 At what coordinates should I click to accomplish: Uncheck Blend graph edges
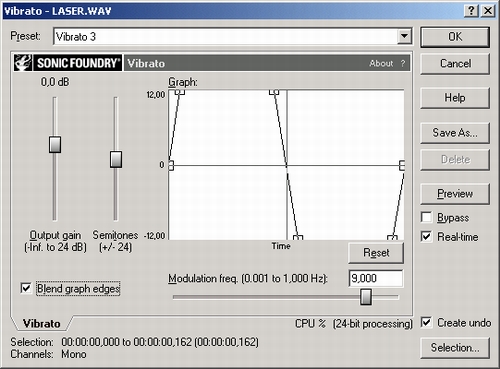click(x=26, y=288)
